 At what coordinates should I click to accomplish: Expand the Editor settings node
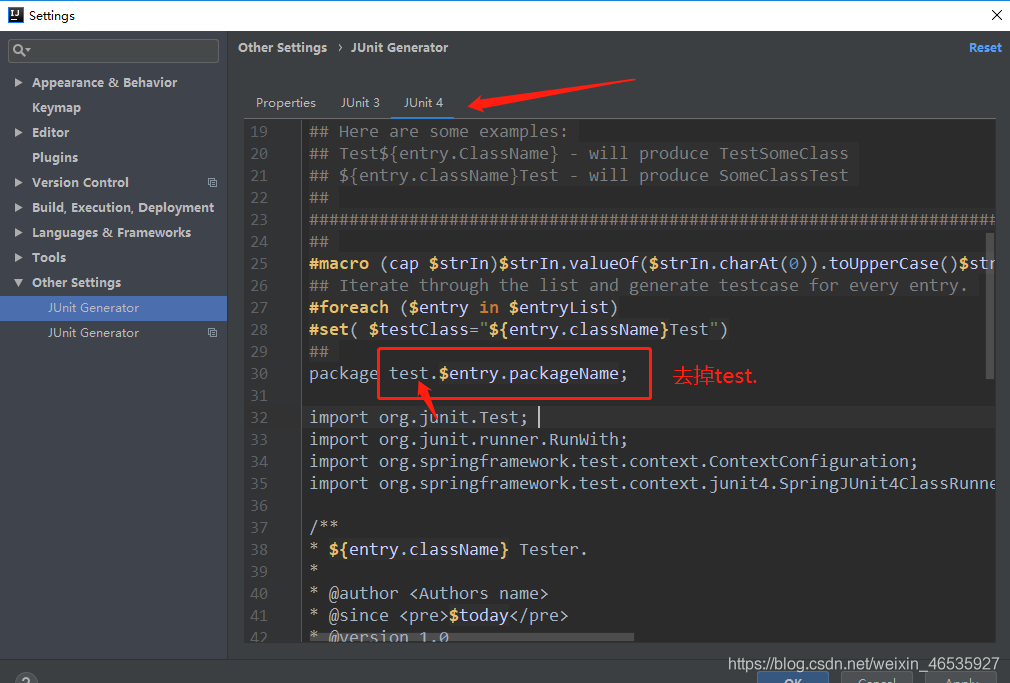(18, 133)
